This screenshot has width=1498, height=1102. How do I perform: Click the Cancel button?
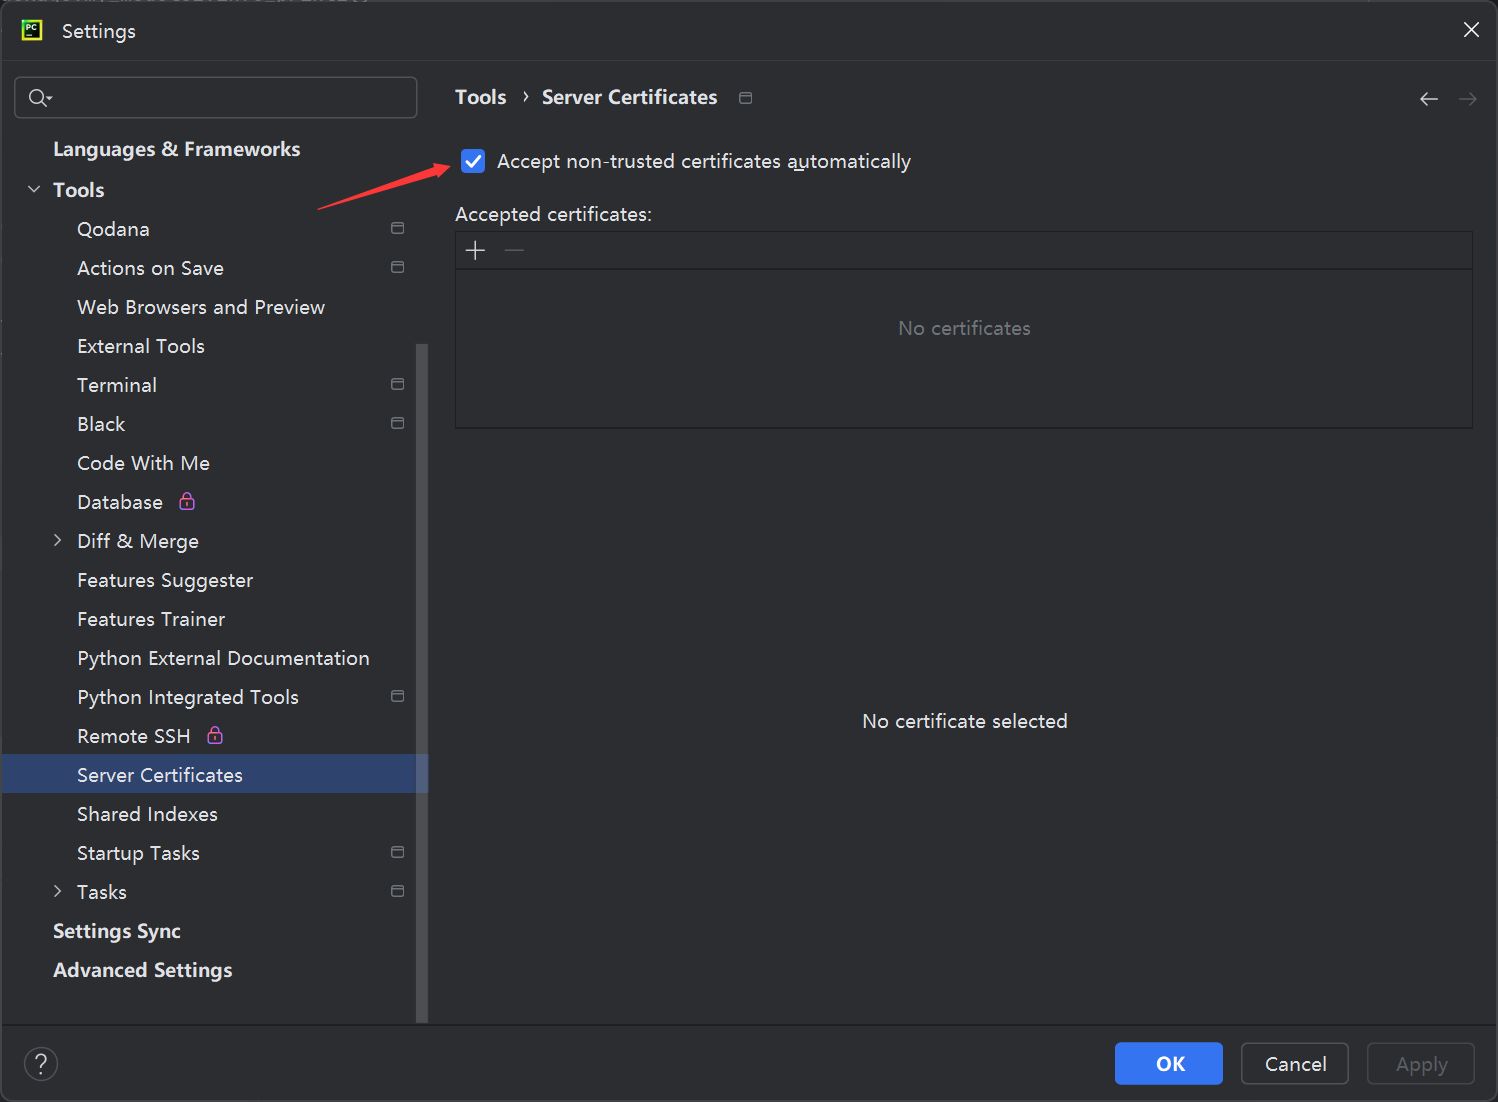pos(1294,1064)
